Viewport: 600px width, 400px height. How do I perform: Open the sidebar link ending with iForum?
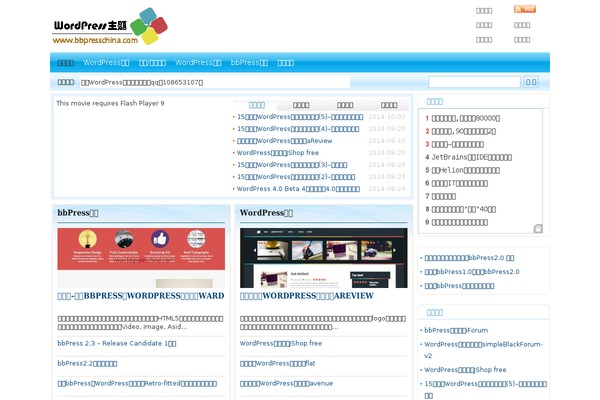coord(456,330)
